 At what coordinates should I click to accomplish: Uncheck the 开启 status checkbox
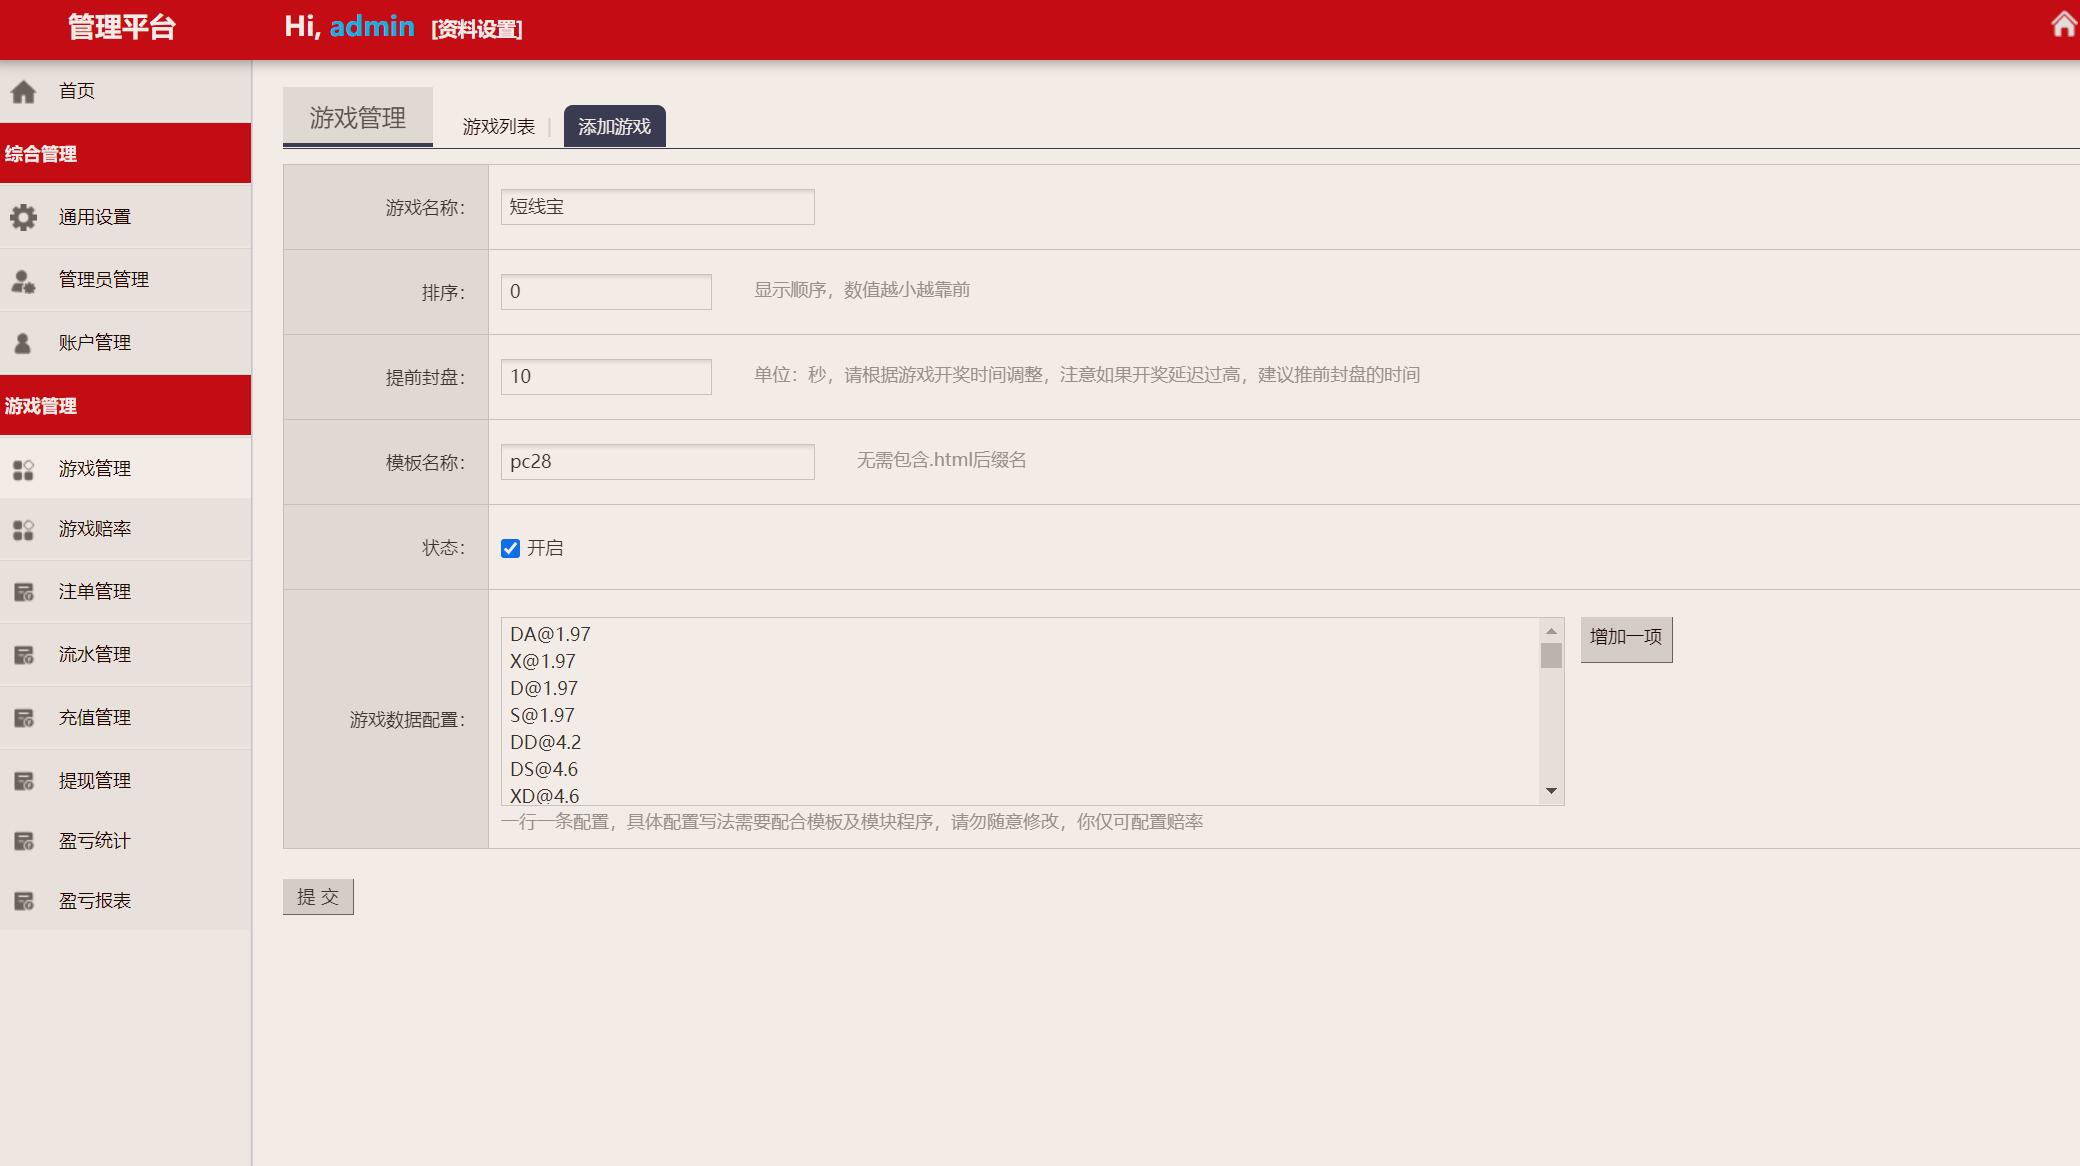point(510,548)
